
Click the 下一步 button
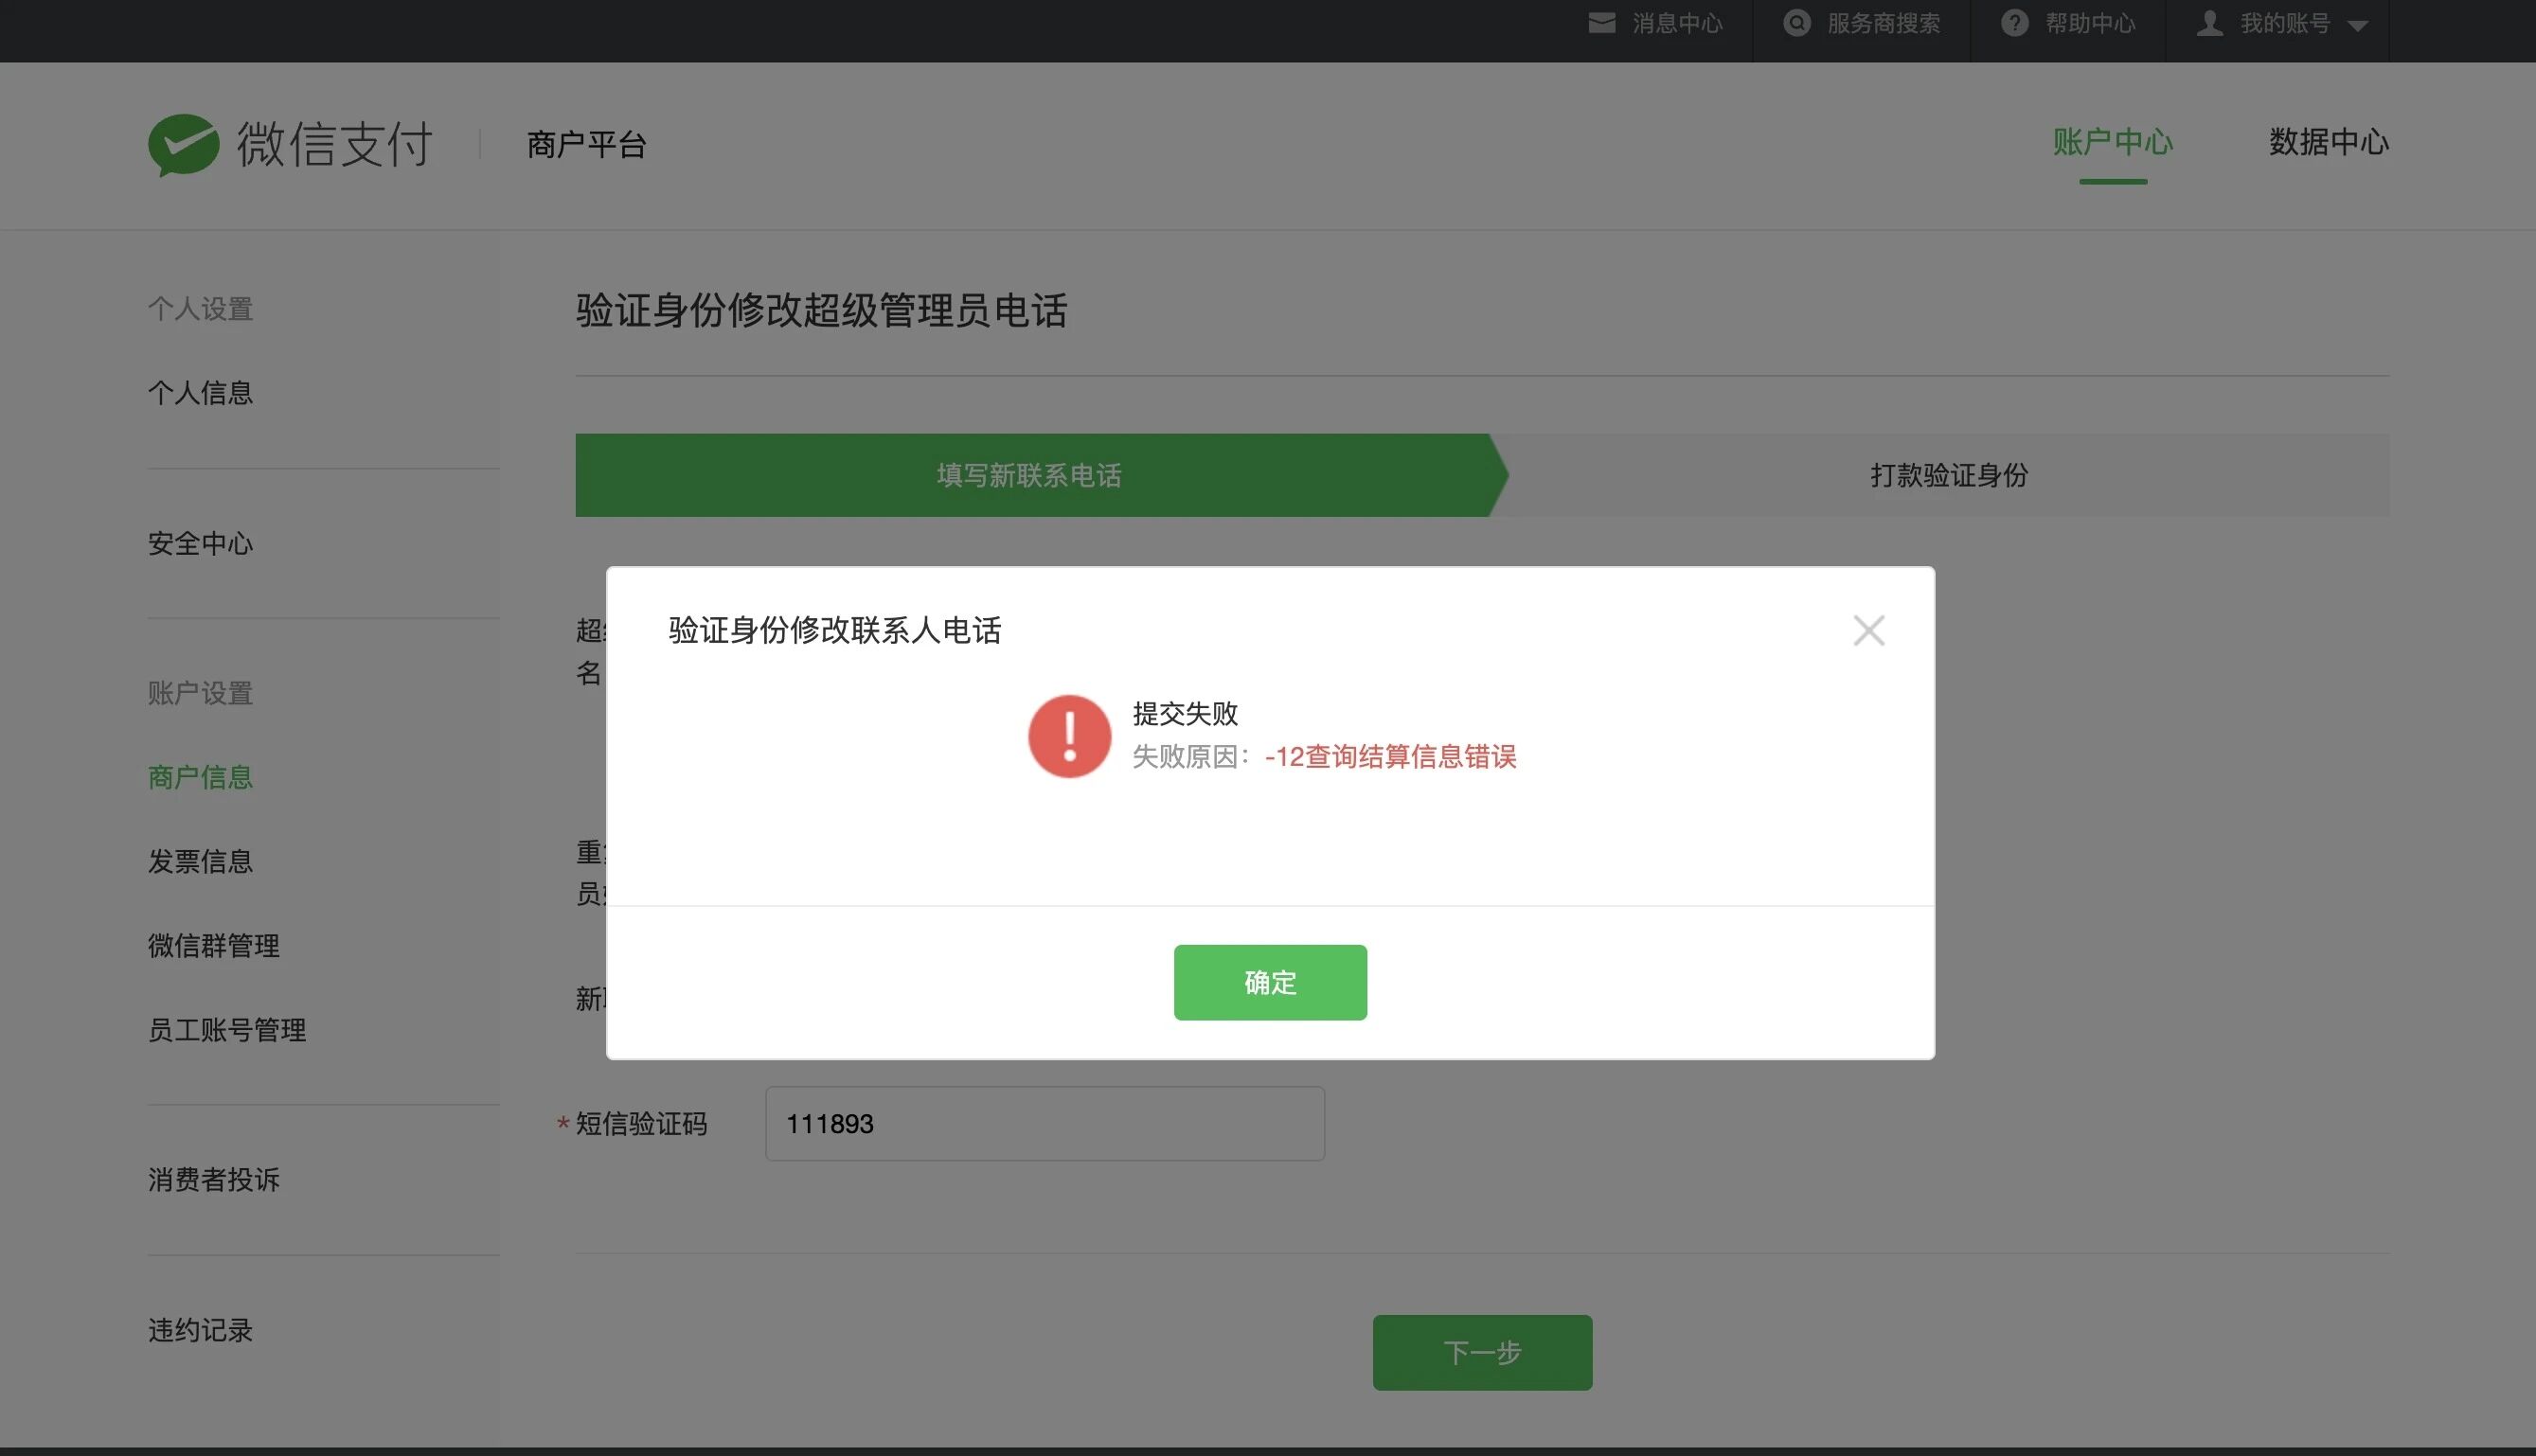[1482, 1352]
